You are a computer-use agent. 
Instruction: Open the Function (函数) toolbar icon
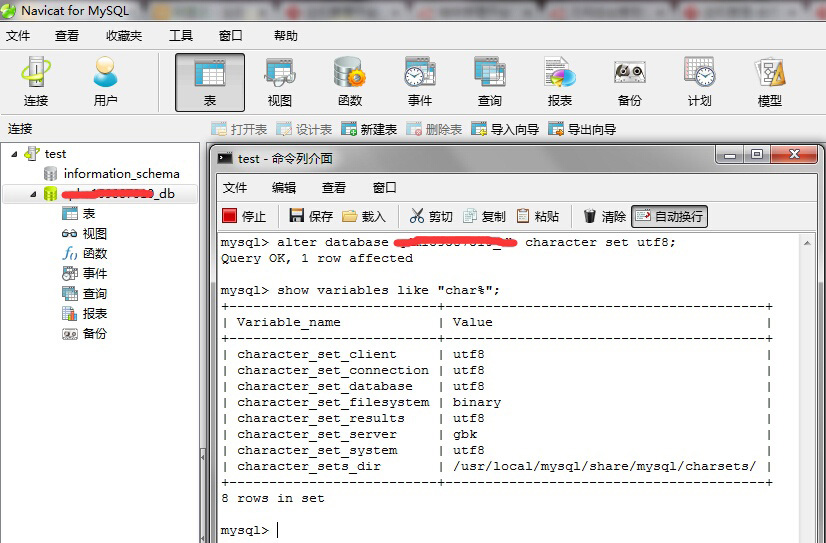[350, 82]
